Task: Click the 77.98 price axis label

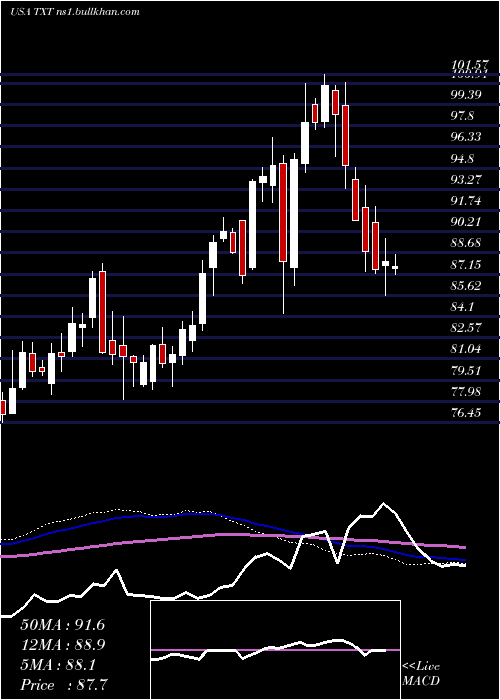Action: (466, 392)
